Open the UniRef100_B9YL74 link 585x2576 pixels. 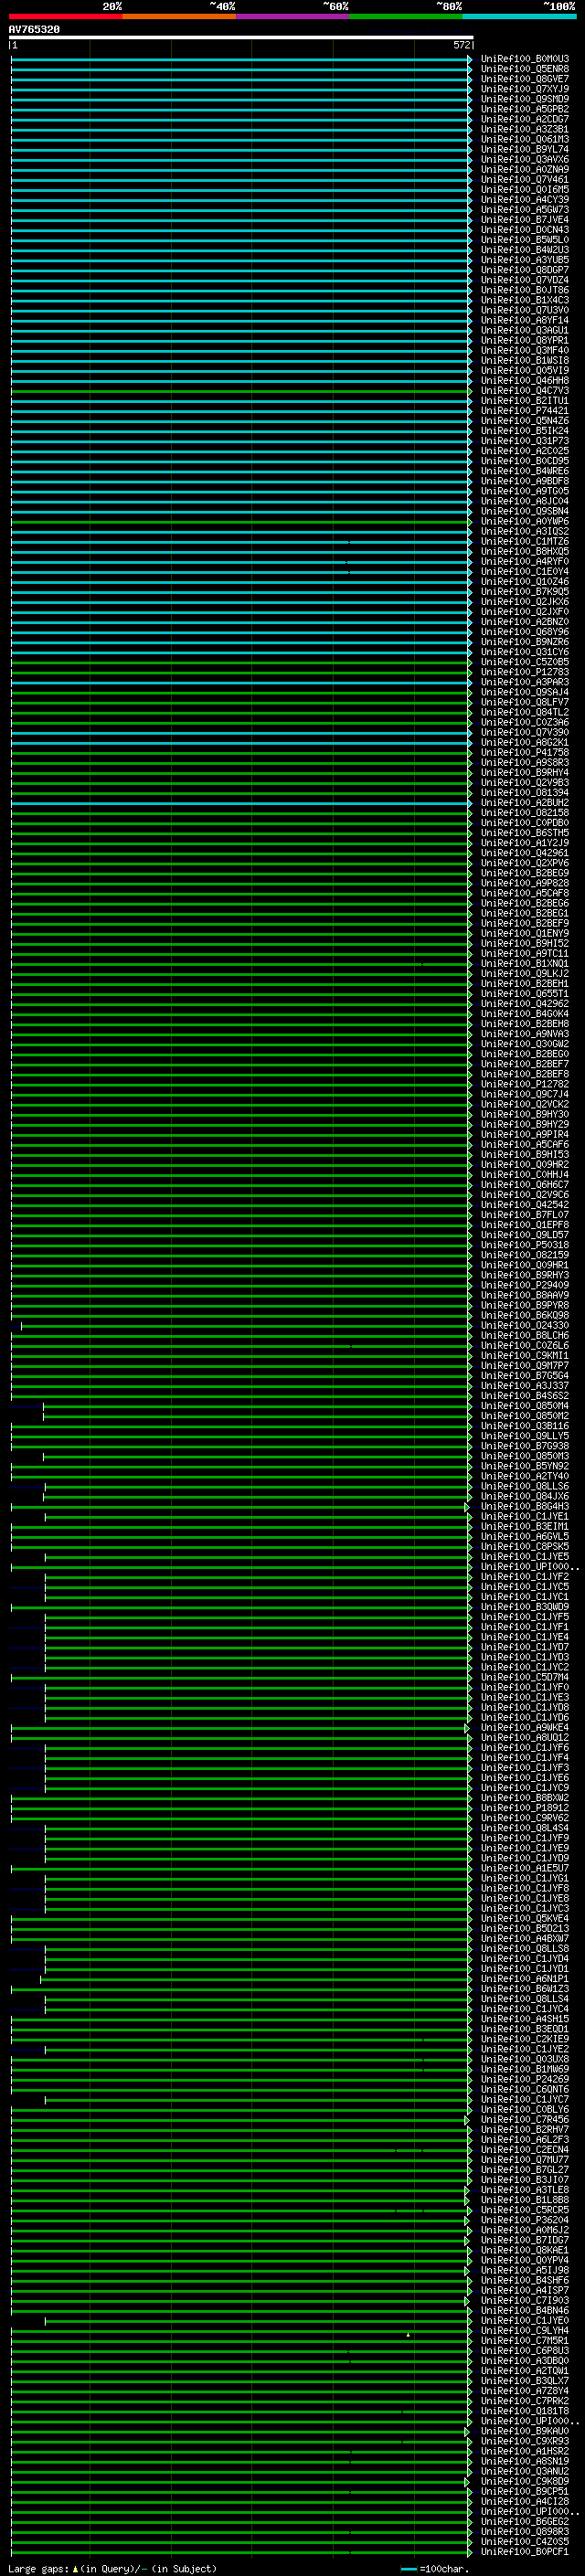[x=524, y=149]
